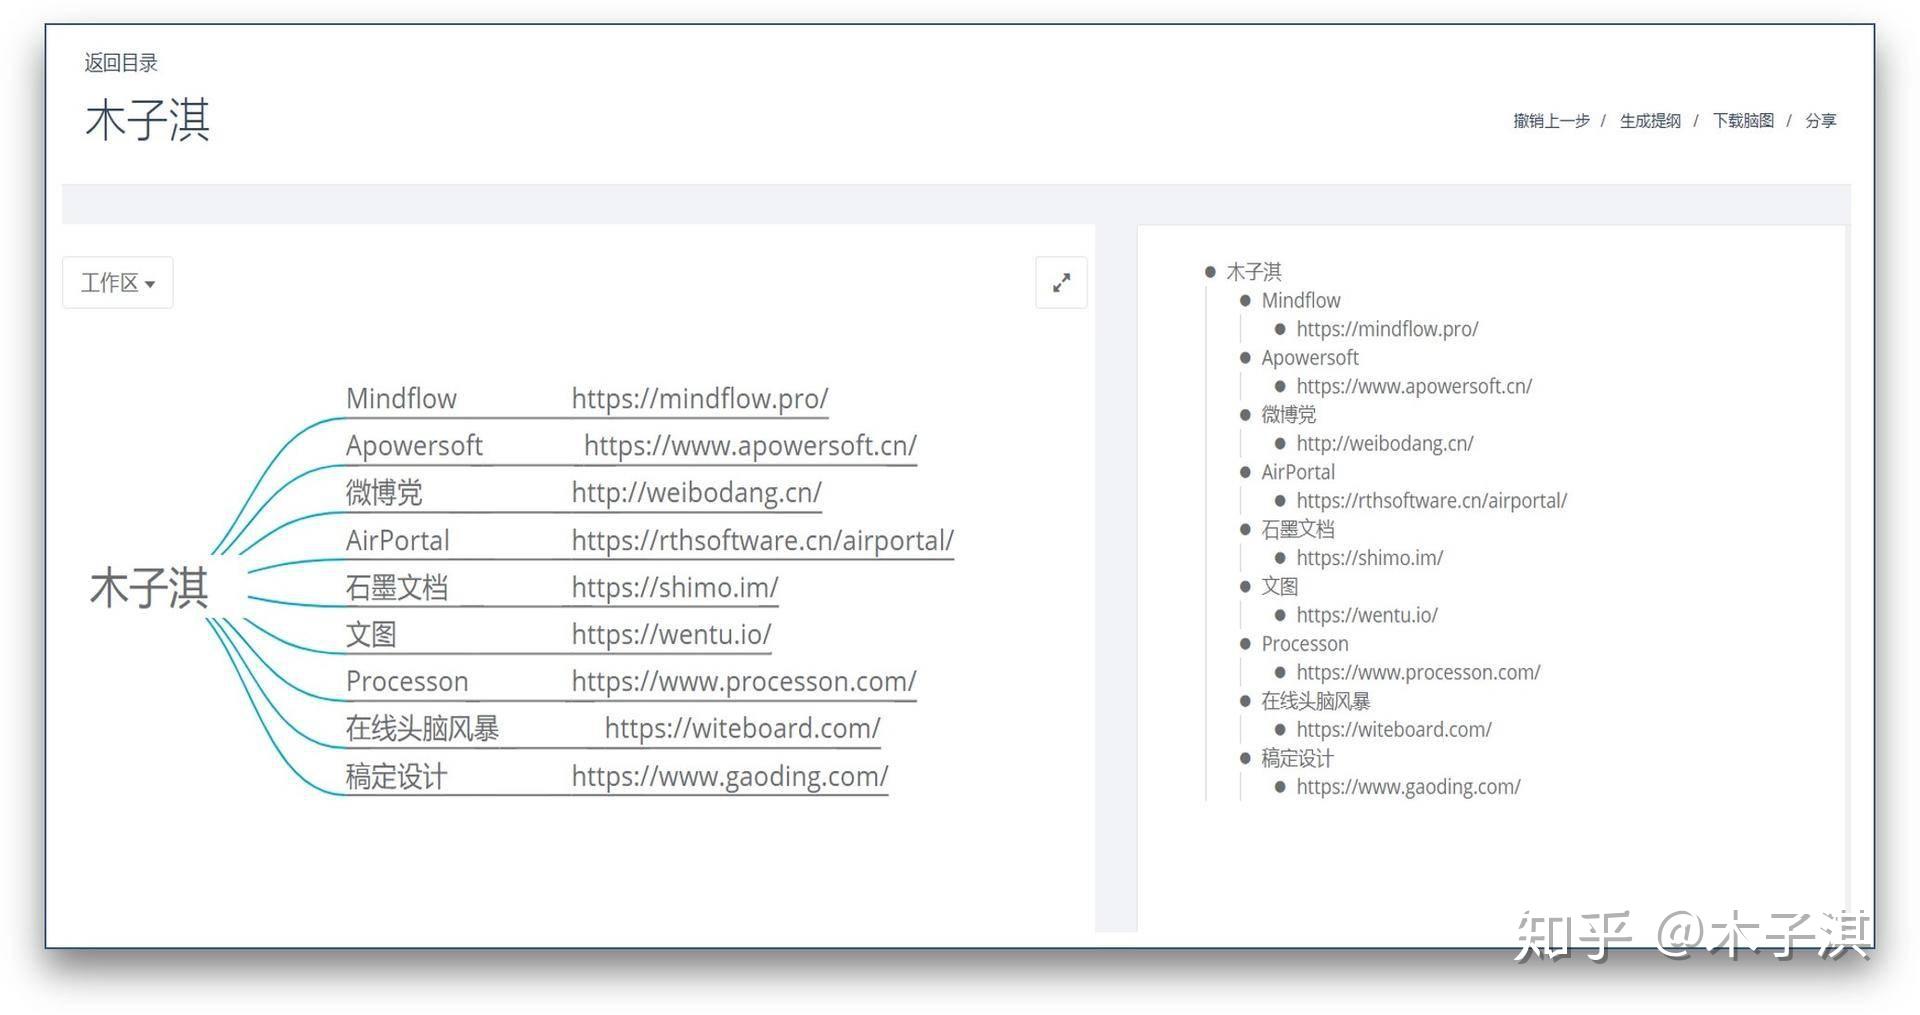The width and height of the screenshot is (1920, 1015).
Task: Select 微博党 item in outline
Action: pos(1288,415)
